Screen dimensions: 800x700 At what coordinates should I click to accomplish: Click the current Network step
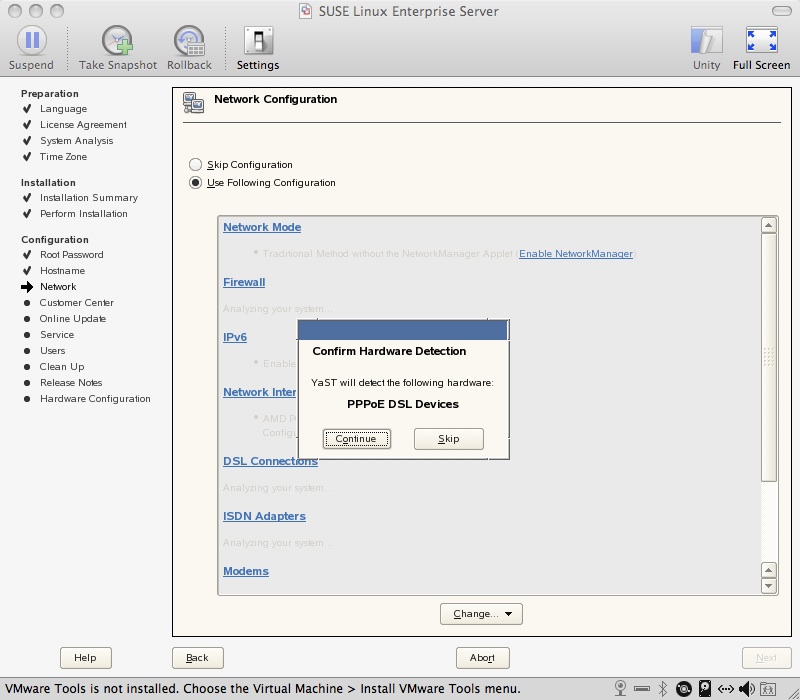[x=58, y=287]
